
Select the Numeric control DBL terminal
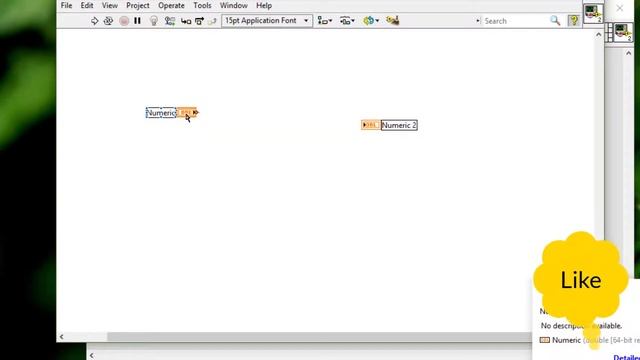pyautogui.click(x=188, y=112)
